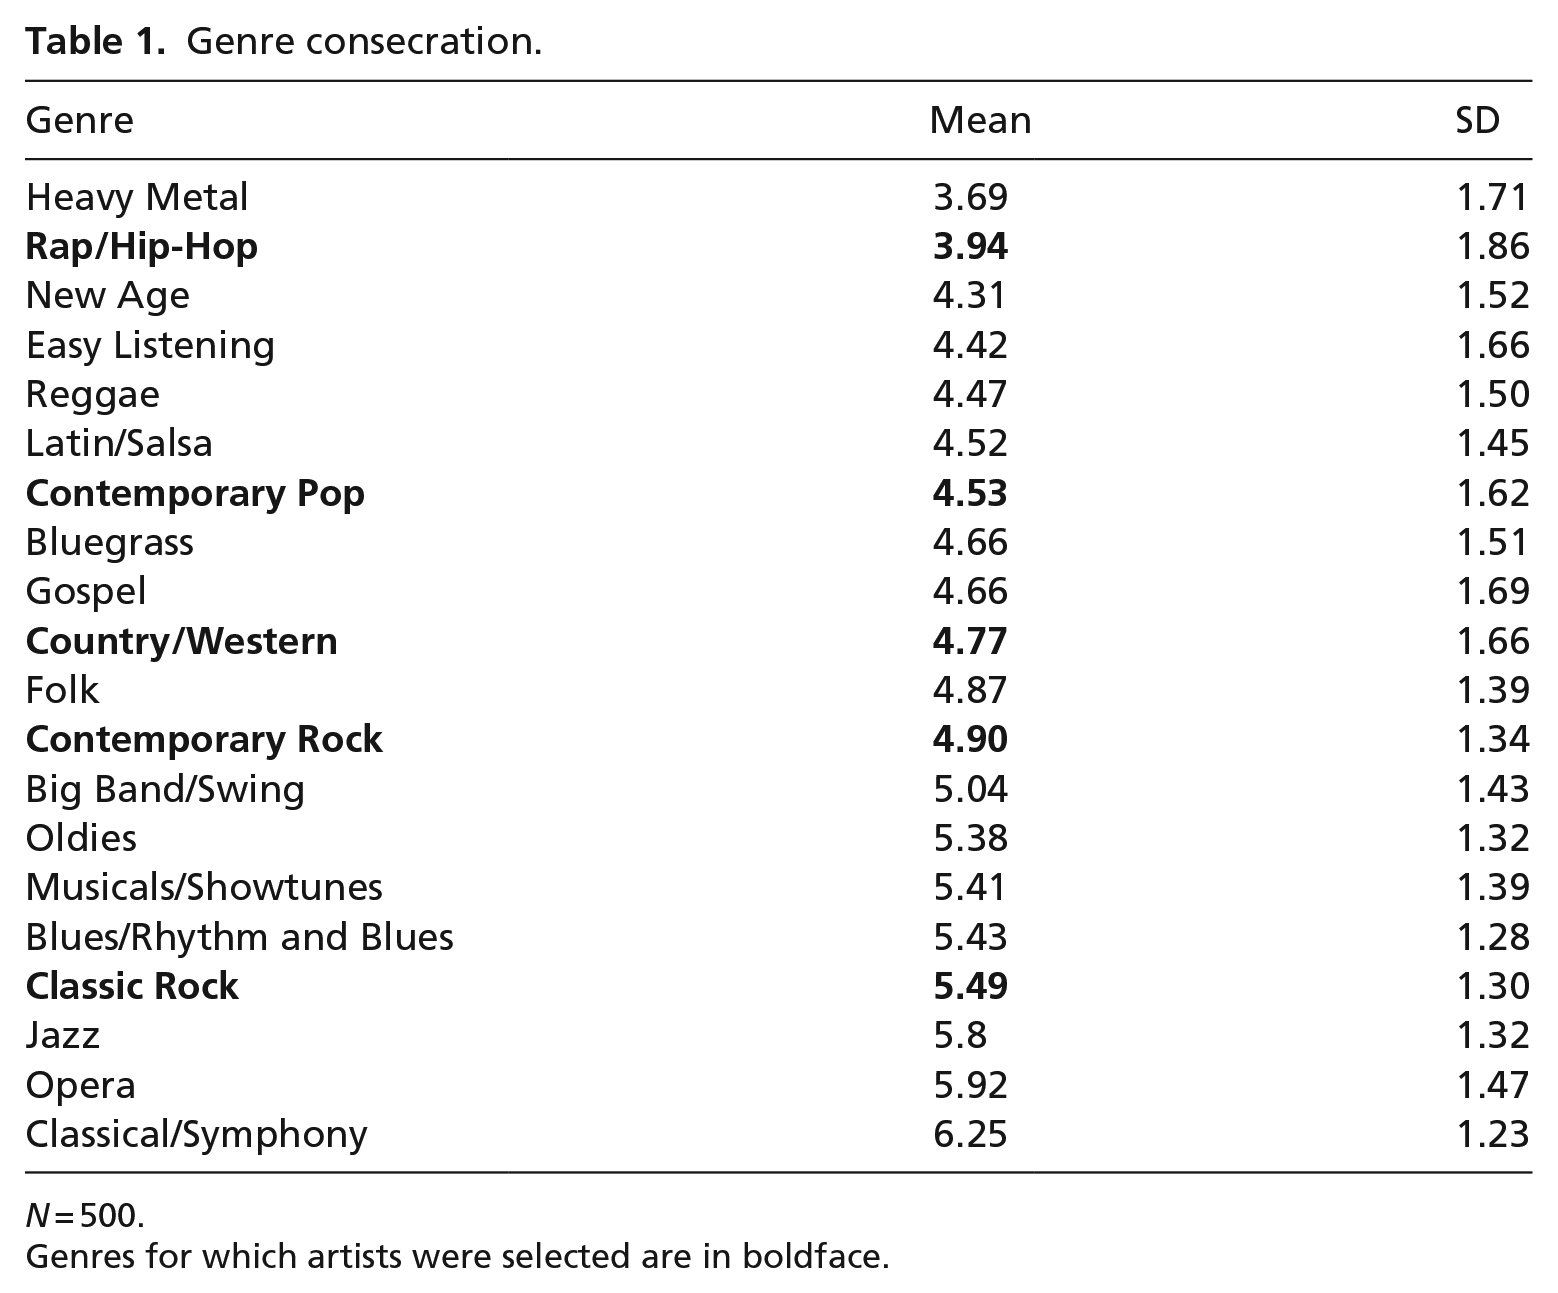The image size is (1558, 1293).
Task: Select the Reggae mean value 4.47
Action: coord(969,394)
